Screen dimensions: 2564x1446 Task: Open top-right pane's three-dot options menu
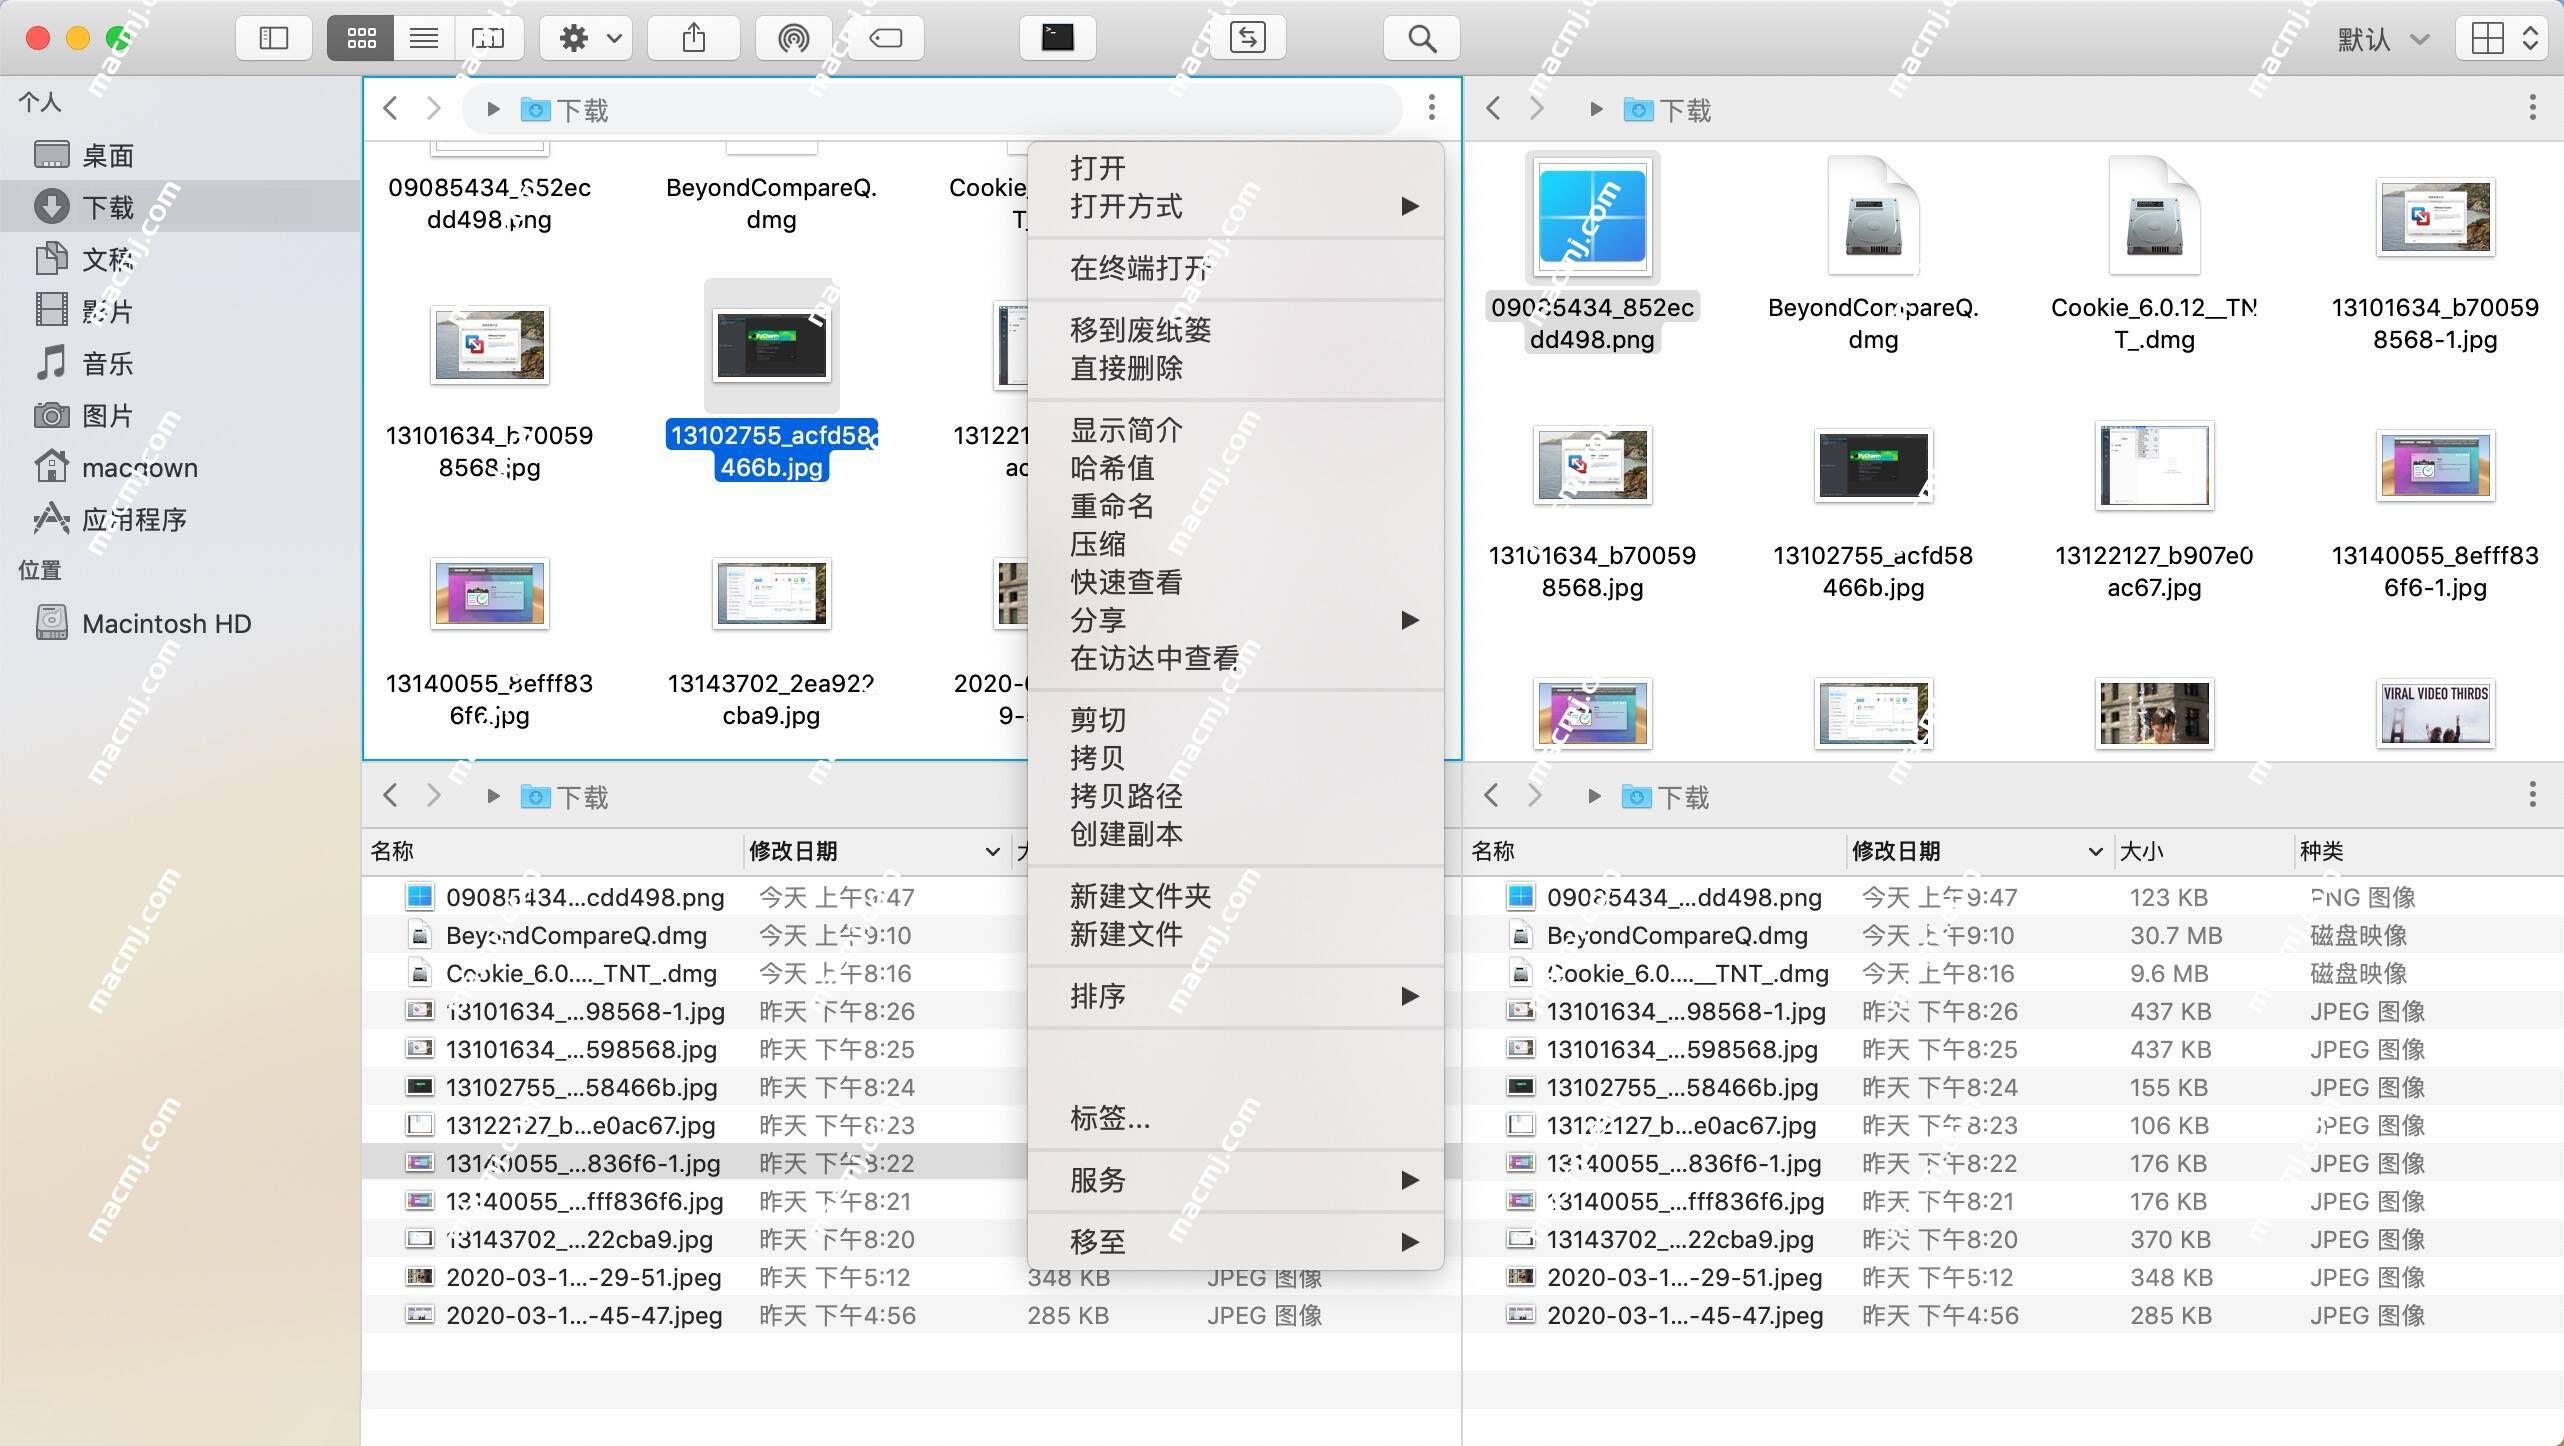pos(2533,107)
